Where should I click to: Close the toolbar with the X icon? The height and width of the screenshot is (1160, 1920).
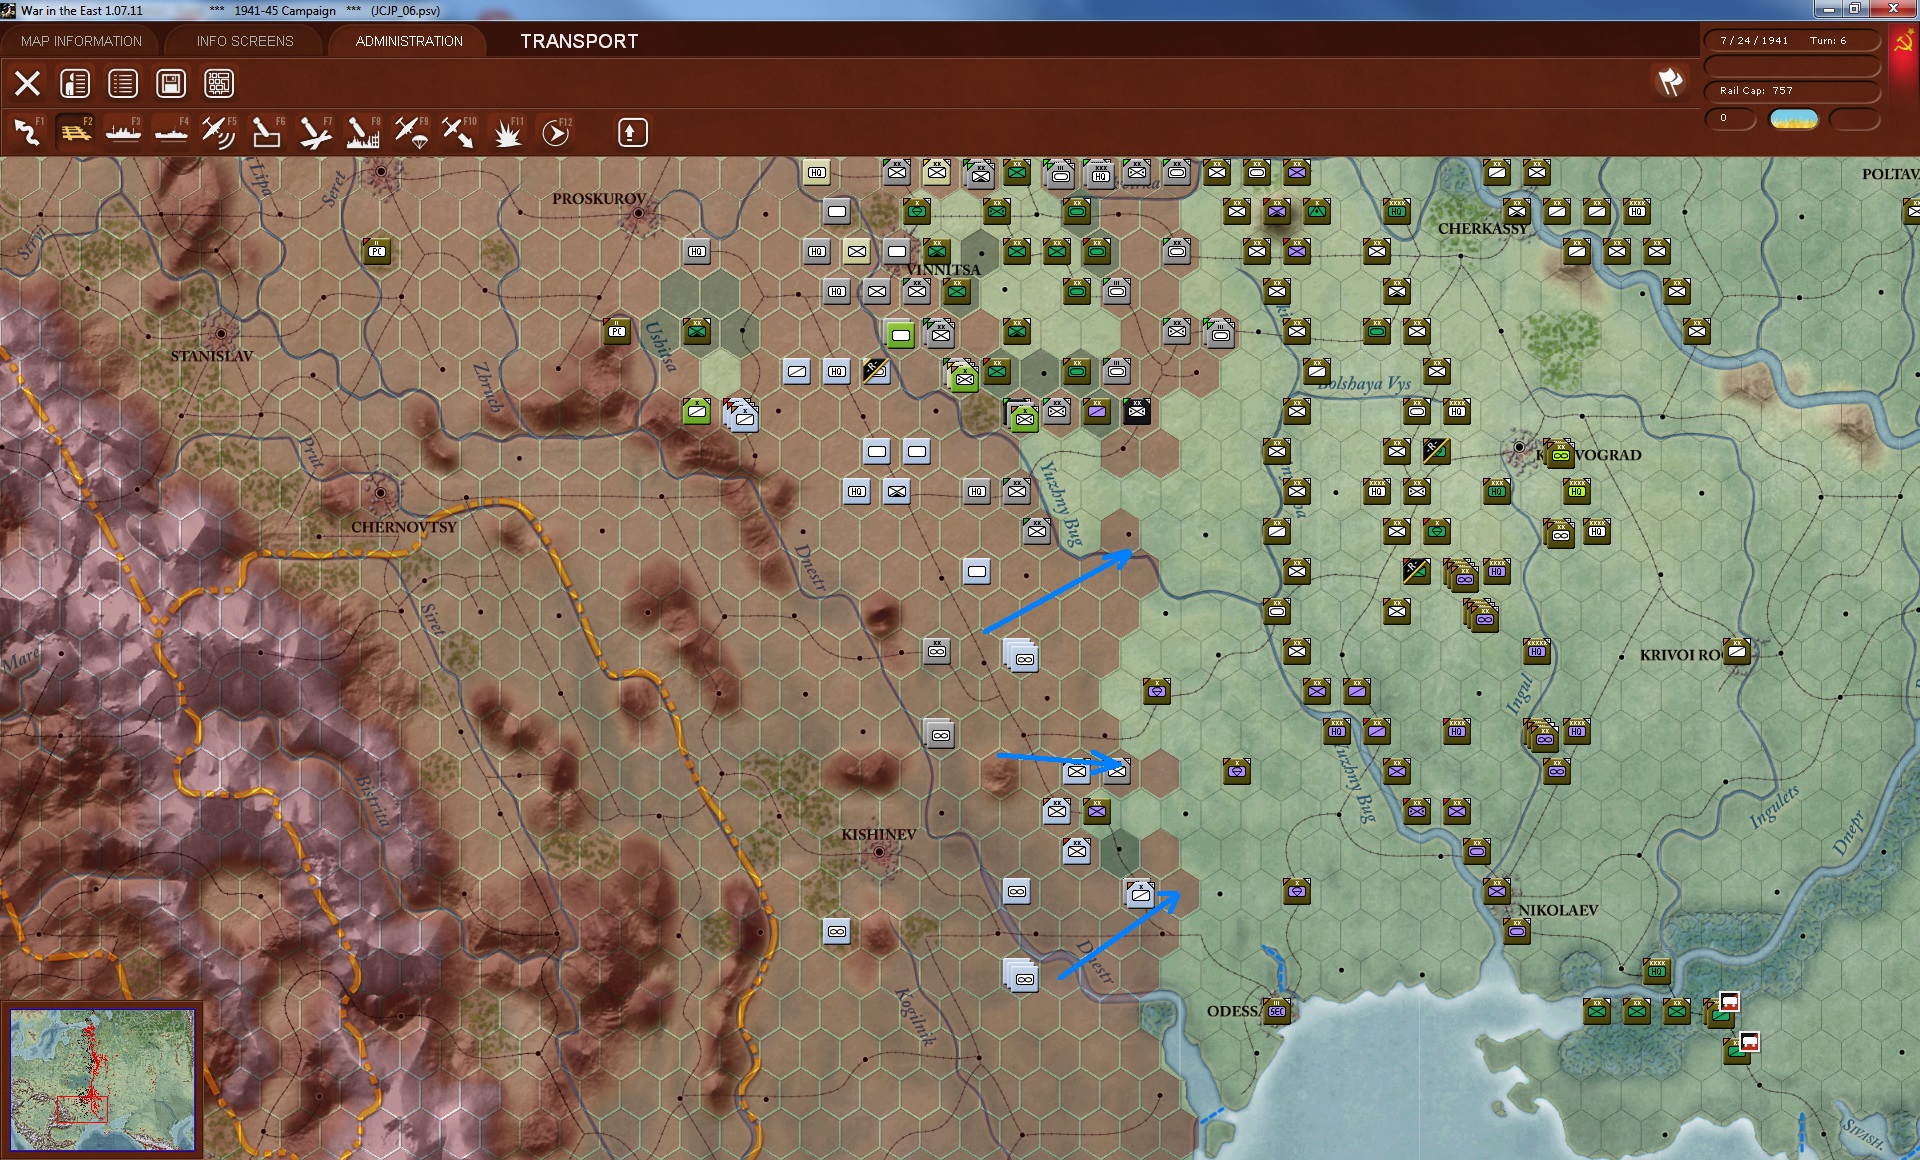point(27,83)
